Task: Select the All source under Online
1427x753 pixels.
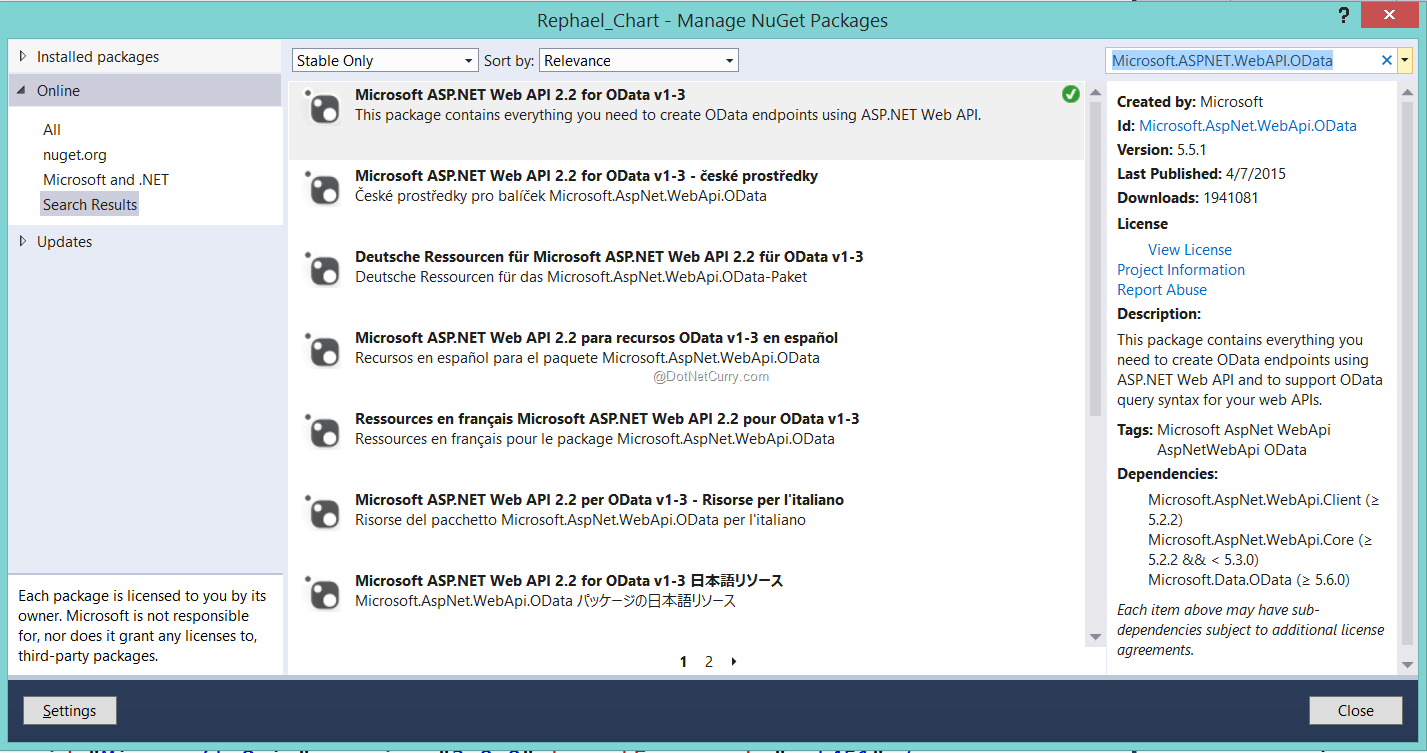Action: tap(52, 129)
